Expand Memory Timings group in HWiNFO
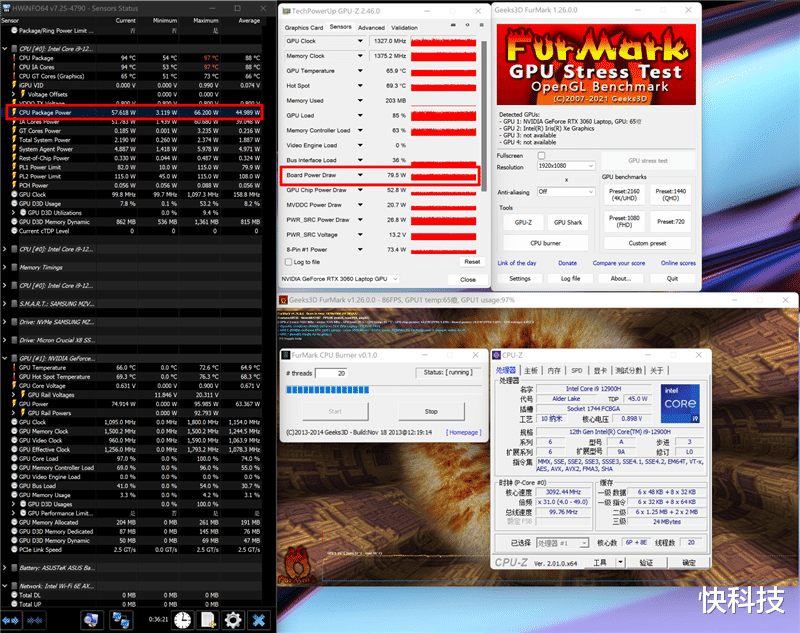Viewport: 800px width, 633px height. point(5,267)
